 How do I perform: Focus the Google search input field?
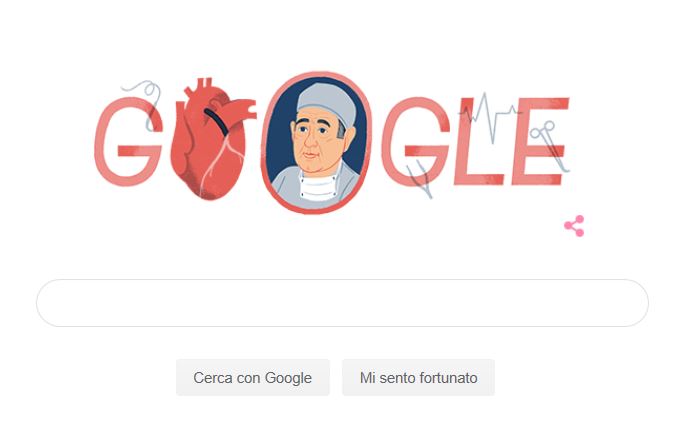[x=342, y=303]
